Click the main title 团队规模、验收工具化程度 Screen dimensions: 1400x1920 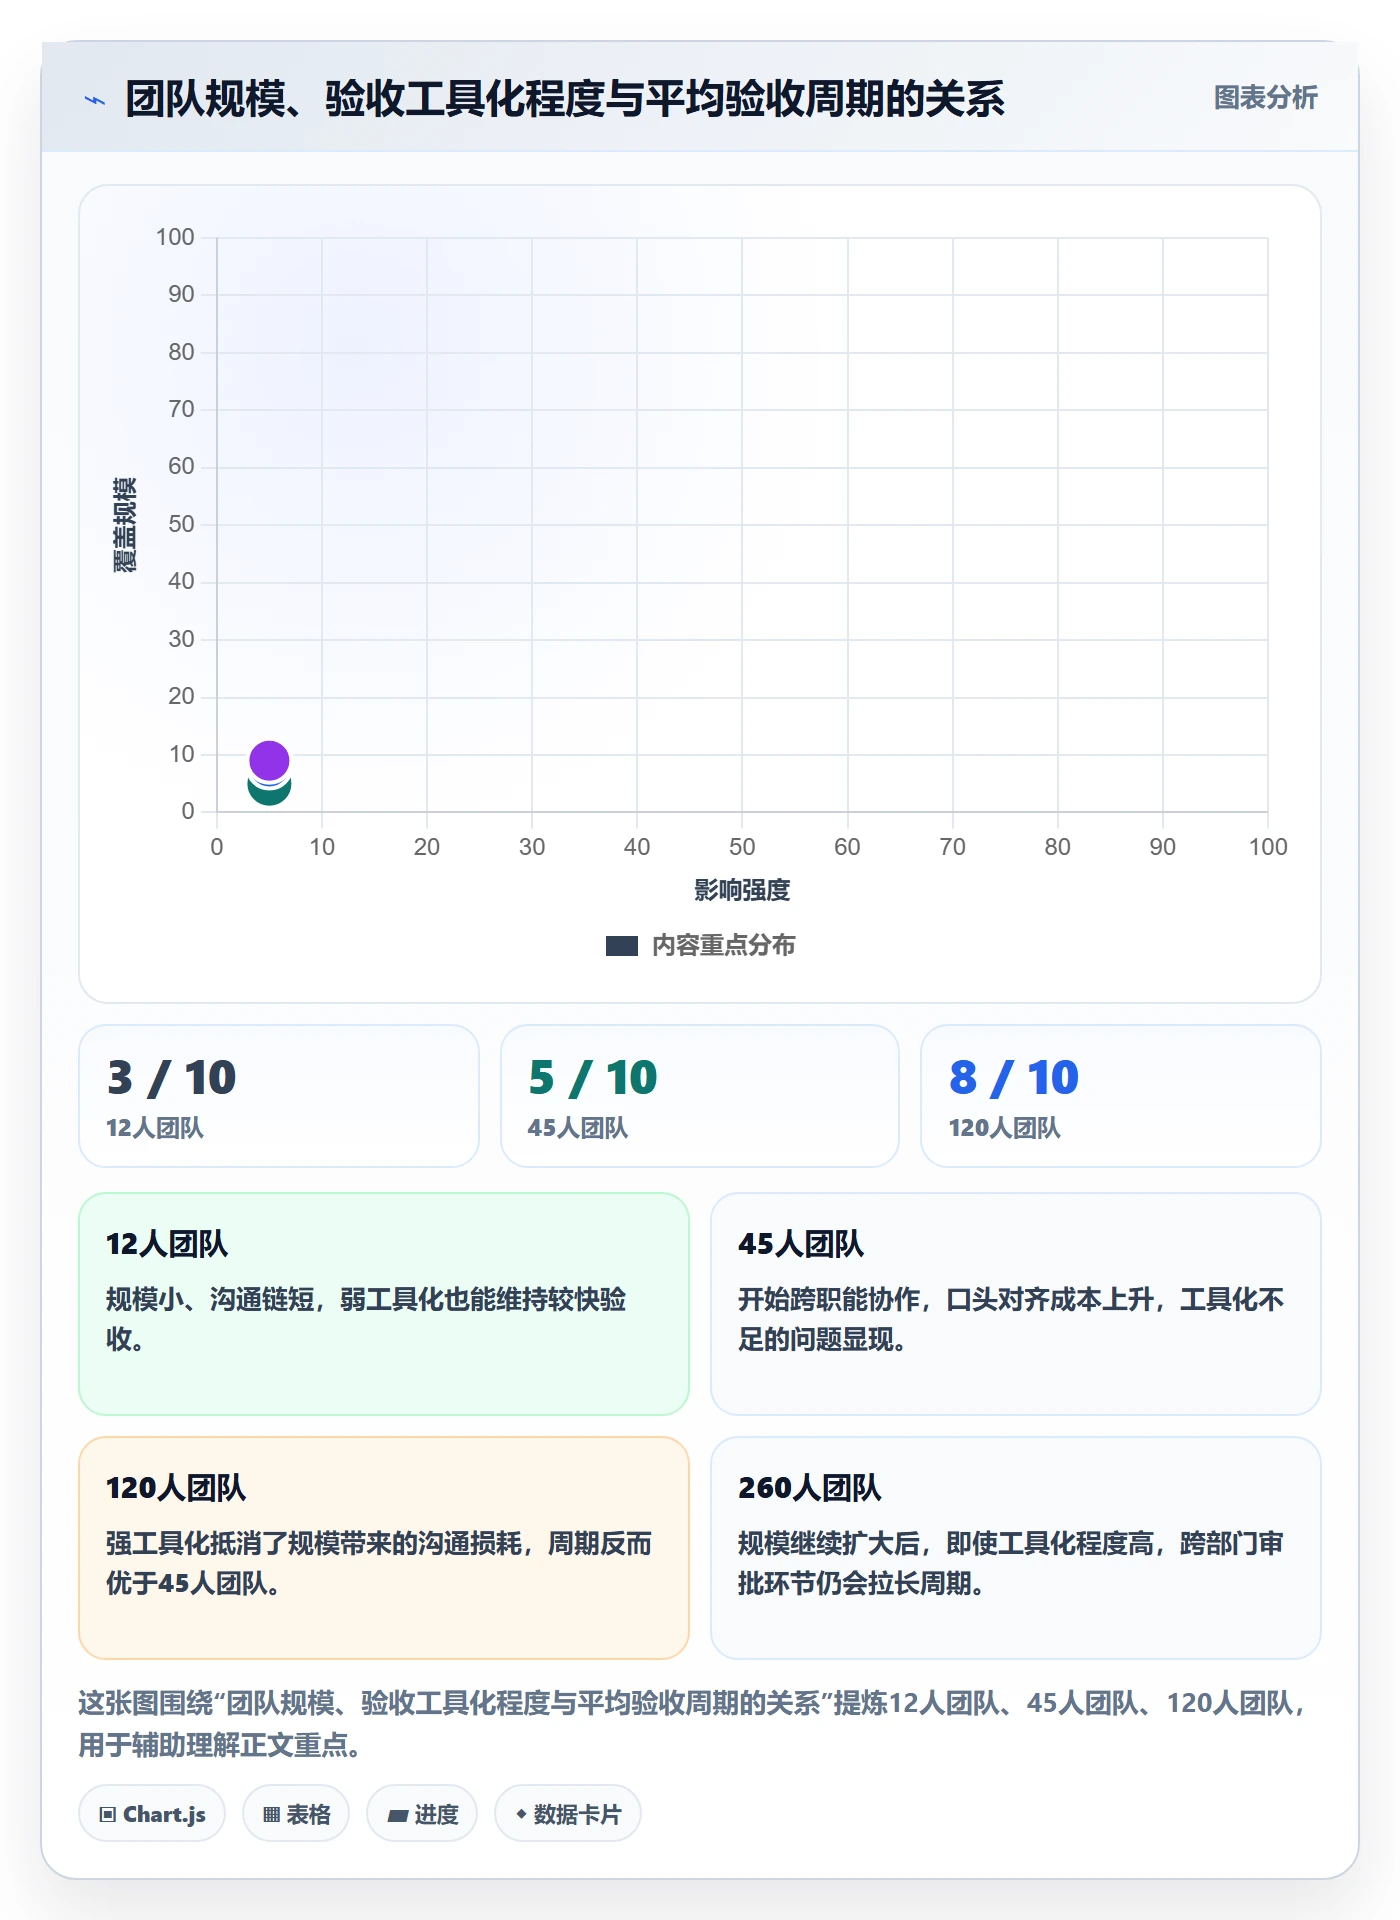click(565, 99)
